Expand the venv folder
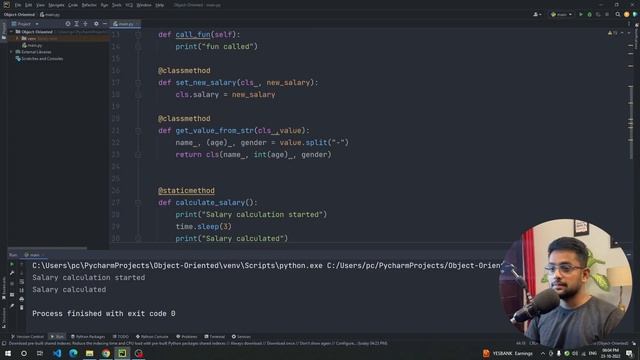This screenshot has width=640, height=360. (x=17, y=38)
